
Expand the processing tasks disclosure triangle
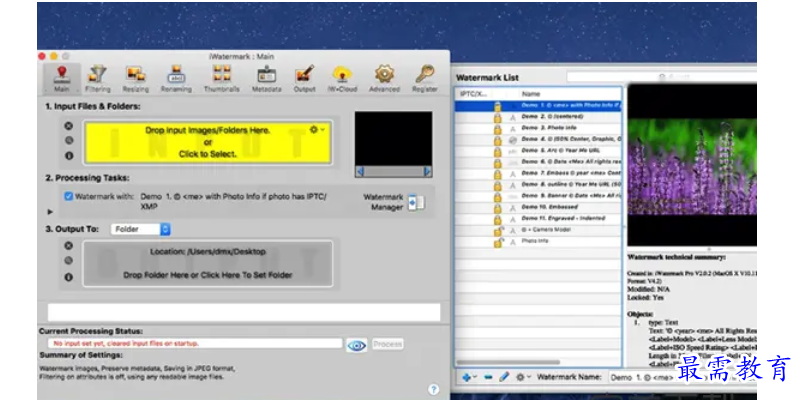[50, 211]
